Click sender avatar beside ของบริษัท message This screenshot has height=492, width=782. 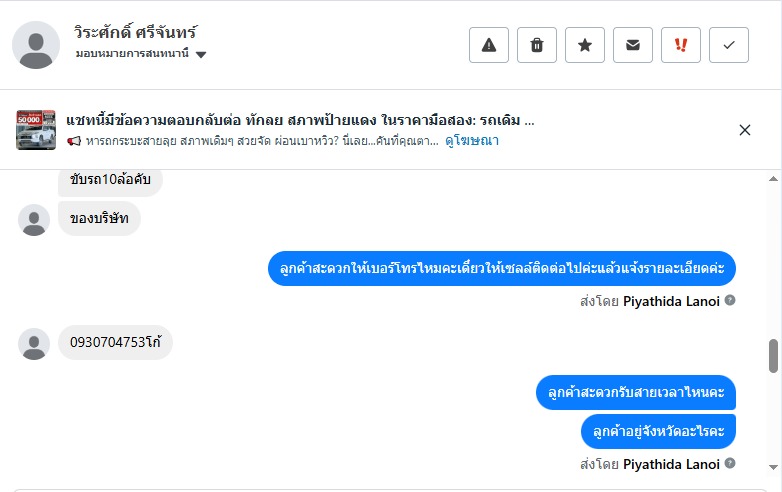pyautogui.click(x=34, y=220)
